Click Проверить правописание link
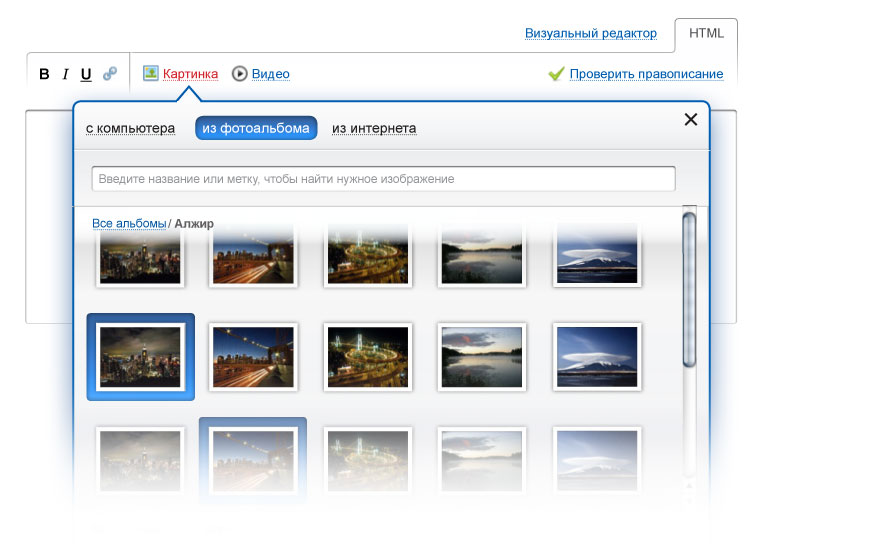The width and height of the screenshot is (871, 544). pos(646,74)
